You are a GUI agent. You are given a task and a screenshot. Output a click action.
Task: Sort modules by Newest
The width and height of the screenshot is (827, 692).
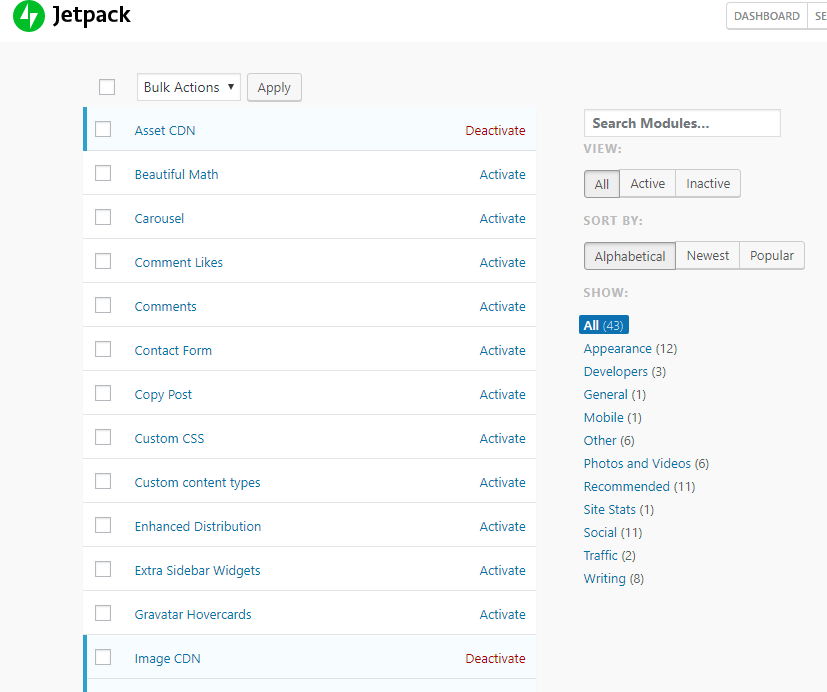pyautogui.click(x=707, y=256)
